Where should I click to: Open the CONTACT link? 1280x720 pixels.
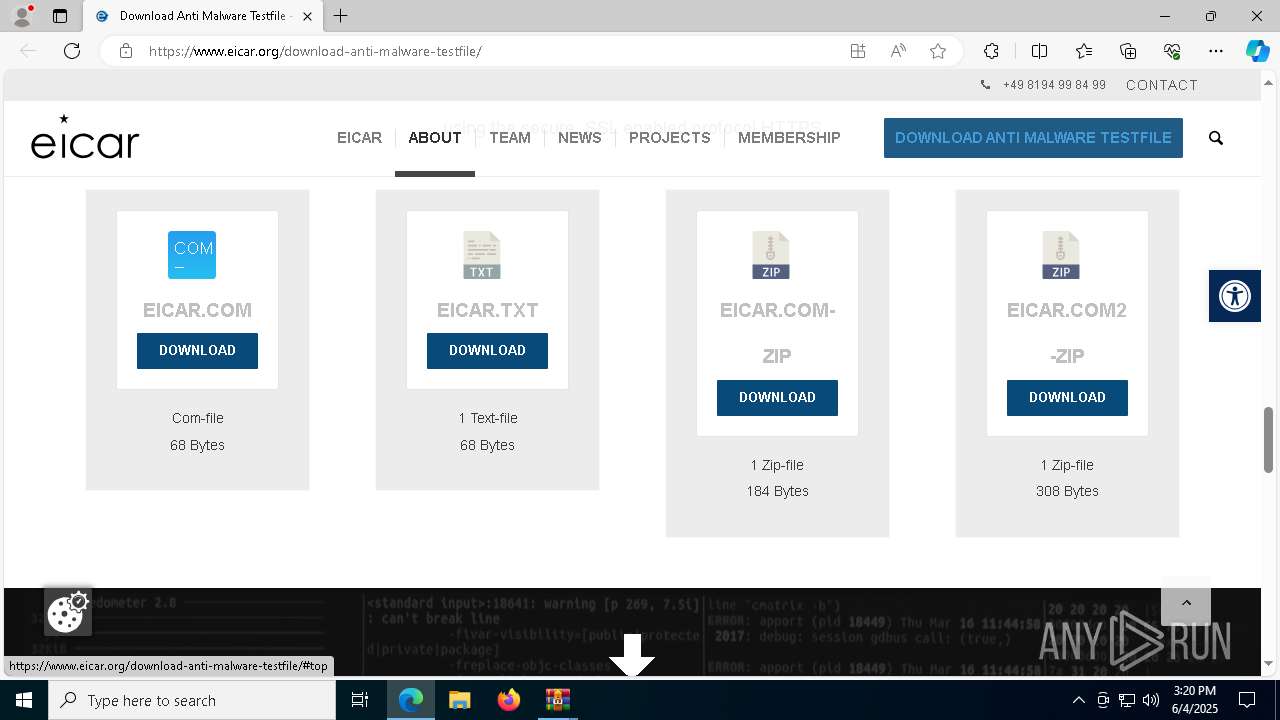(1162, 85)
